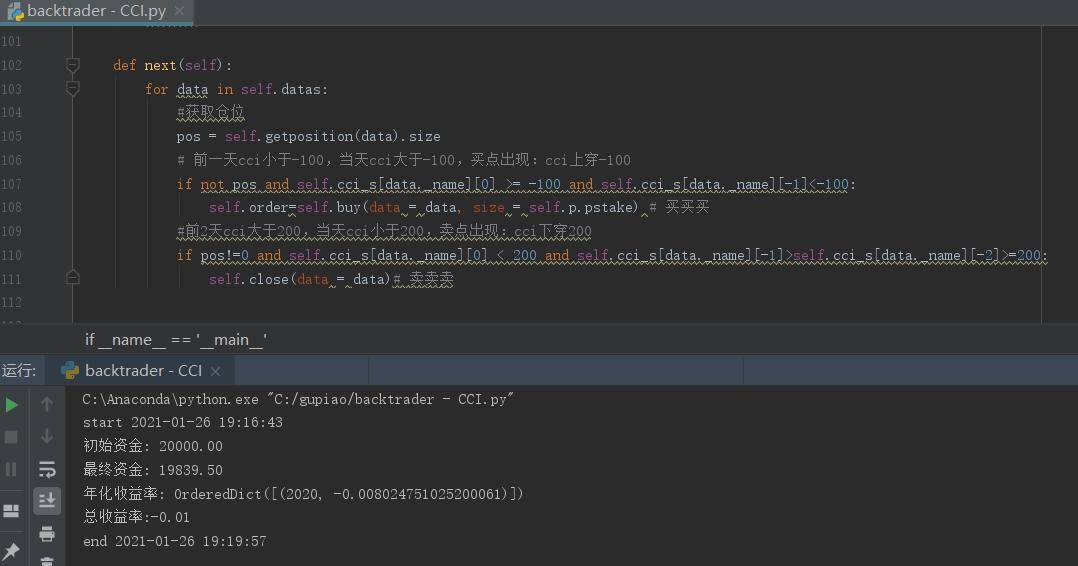The width and height of the screenshot is (1078, 566).
Task: Click the Stop process square icon
Action: pyautogui.click(x=11, y=437)
